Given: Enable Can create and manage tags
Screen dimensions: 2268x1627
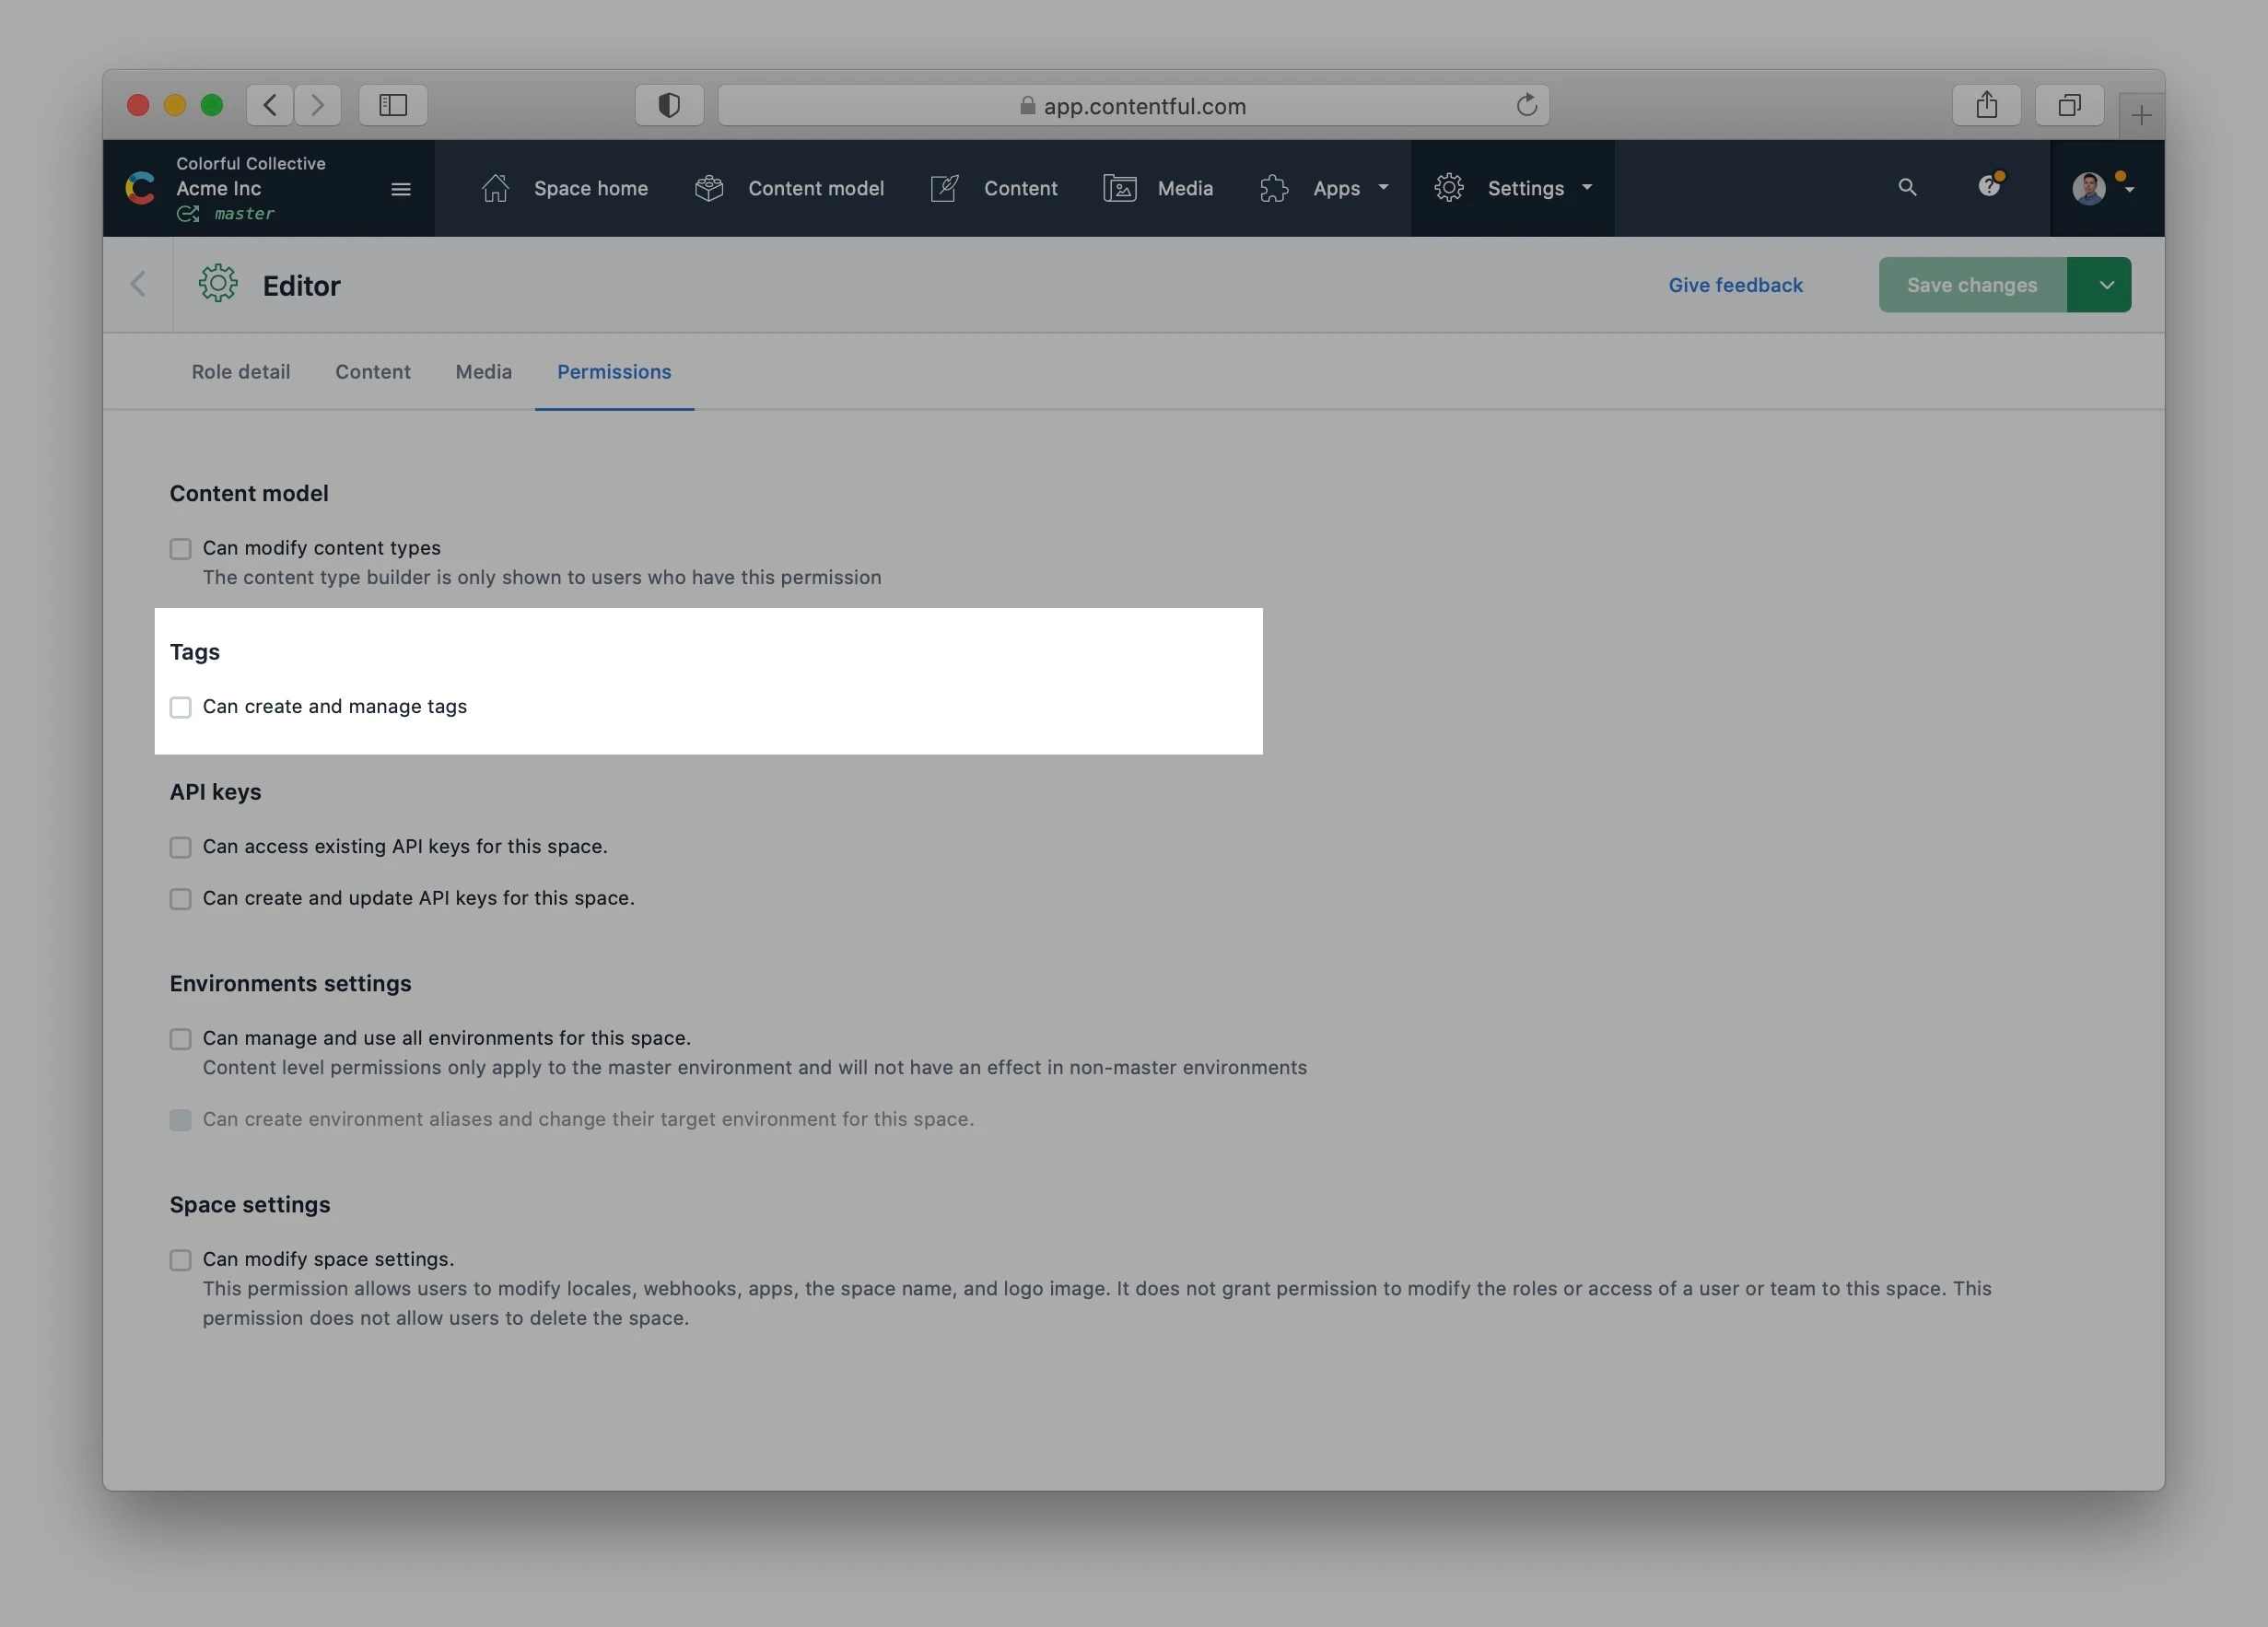Looking at the screenshot, I should click(x=180, y=708).
